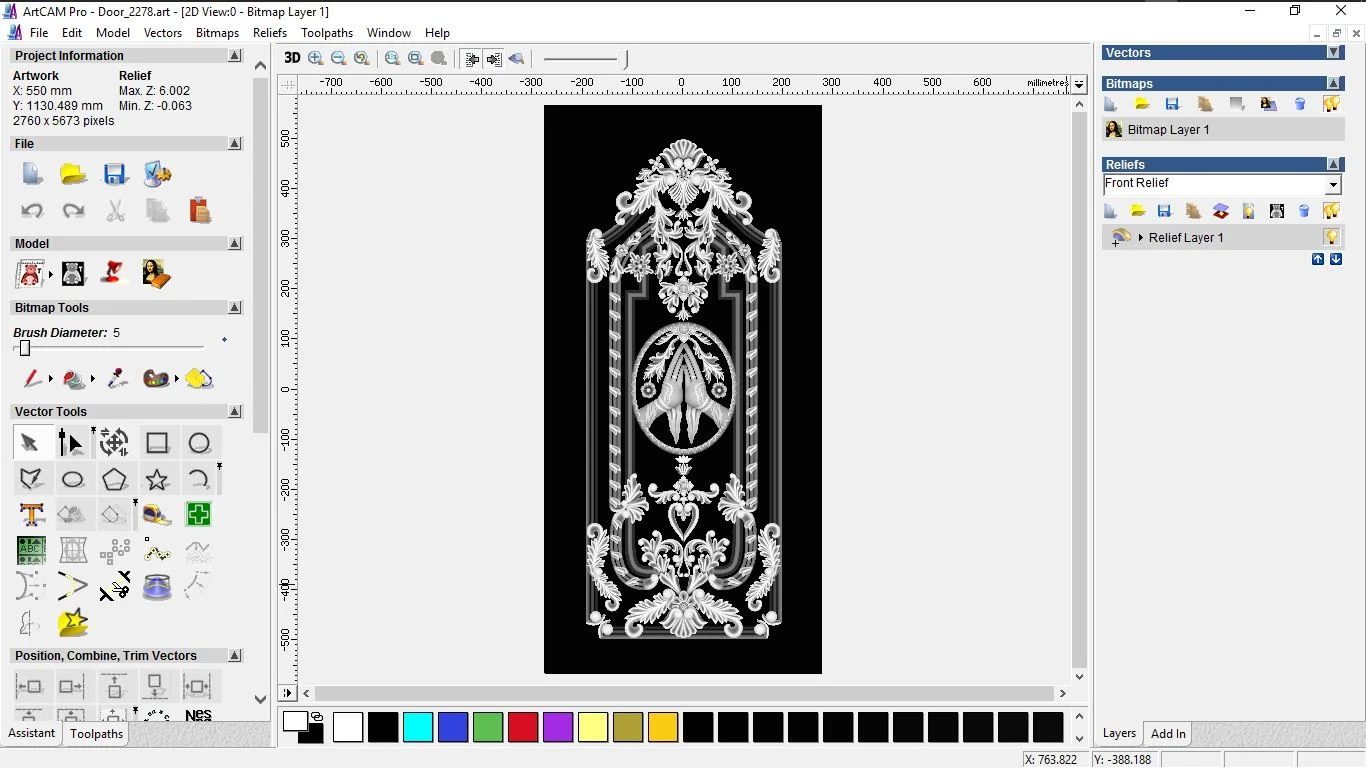1366x768 pixels.
Task: Switch to the Toolpaths bottom tab
Action: (96, 733)
